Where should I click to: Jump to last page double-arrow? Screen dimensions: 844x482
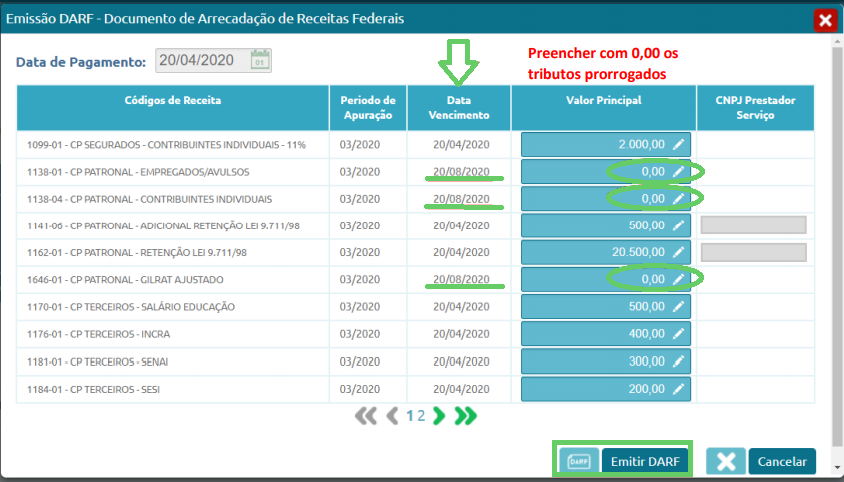pyautogui.click(x=466, y=416)
